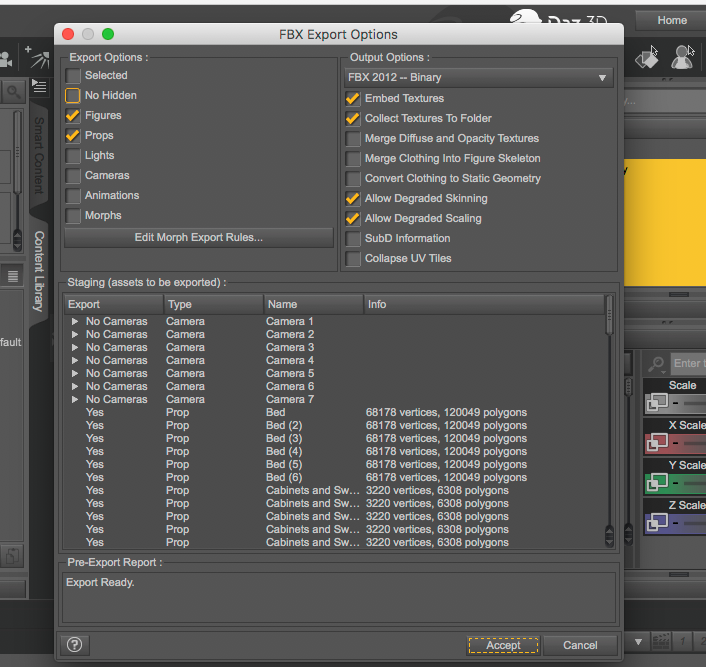The height and width of the screenshot is (667, 706).
Task: Click the X Scale property link icon
Action: coord(657,442)
